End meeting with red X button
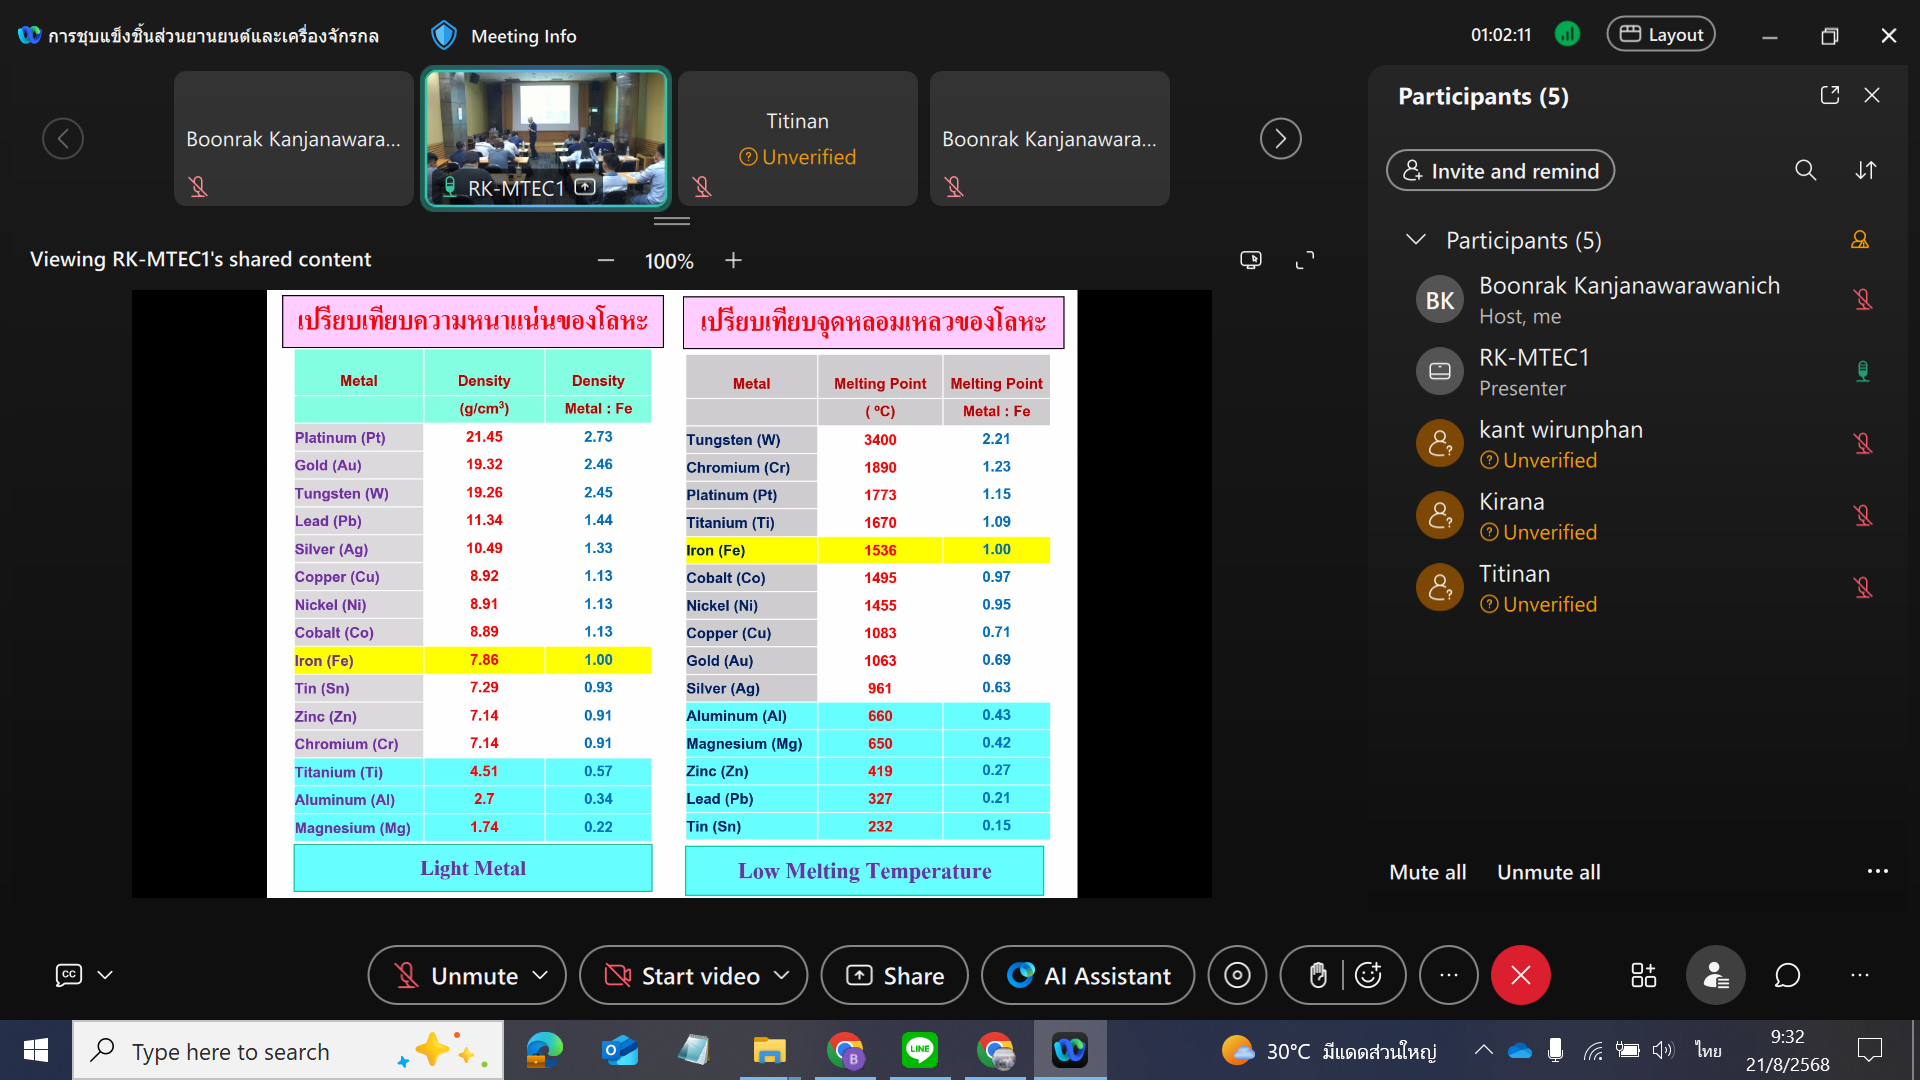This screenshot has height=1080, width=1920. point(1520,975)
